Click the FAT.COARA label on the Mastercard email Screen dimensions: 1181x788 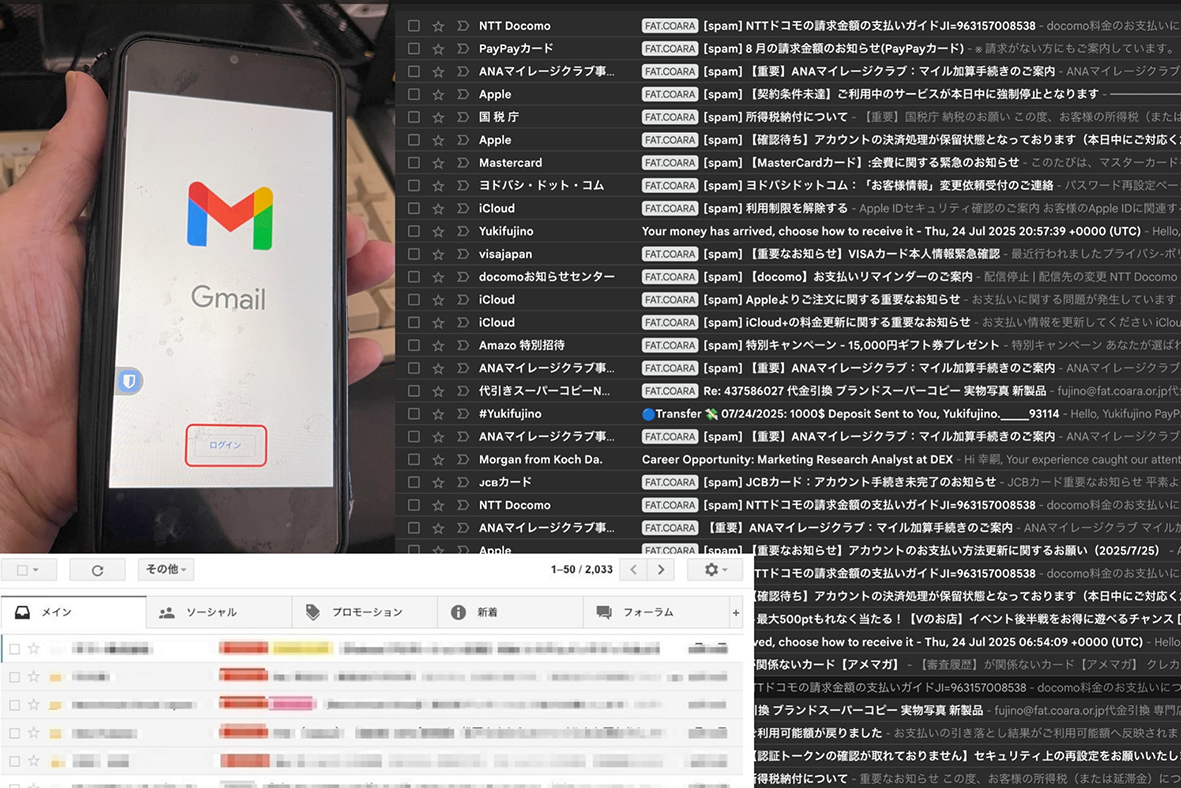(670, 163)
